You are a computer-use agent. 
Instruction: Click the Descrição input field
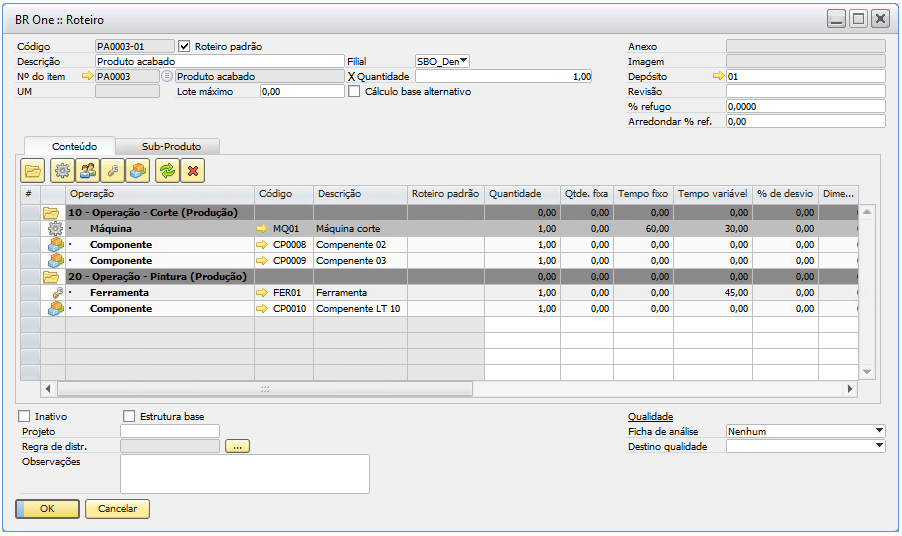click(220, 61)
